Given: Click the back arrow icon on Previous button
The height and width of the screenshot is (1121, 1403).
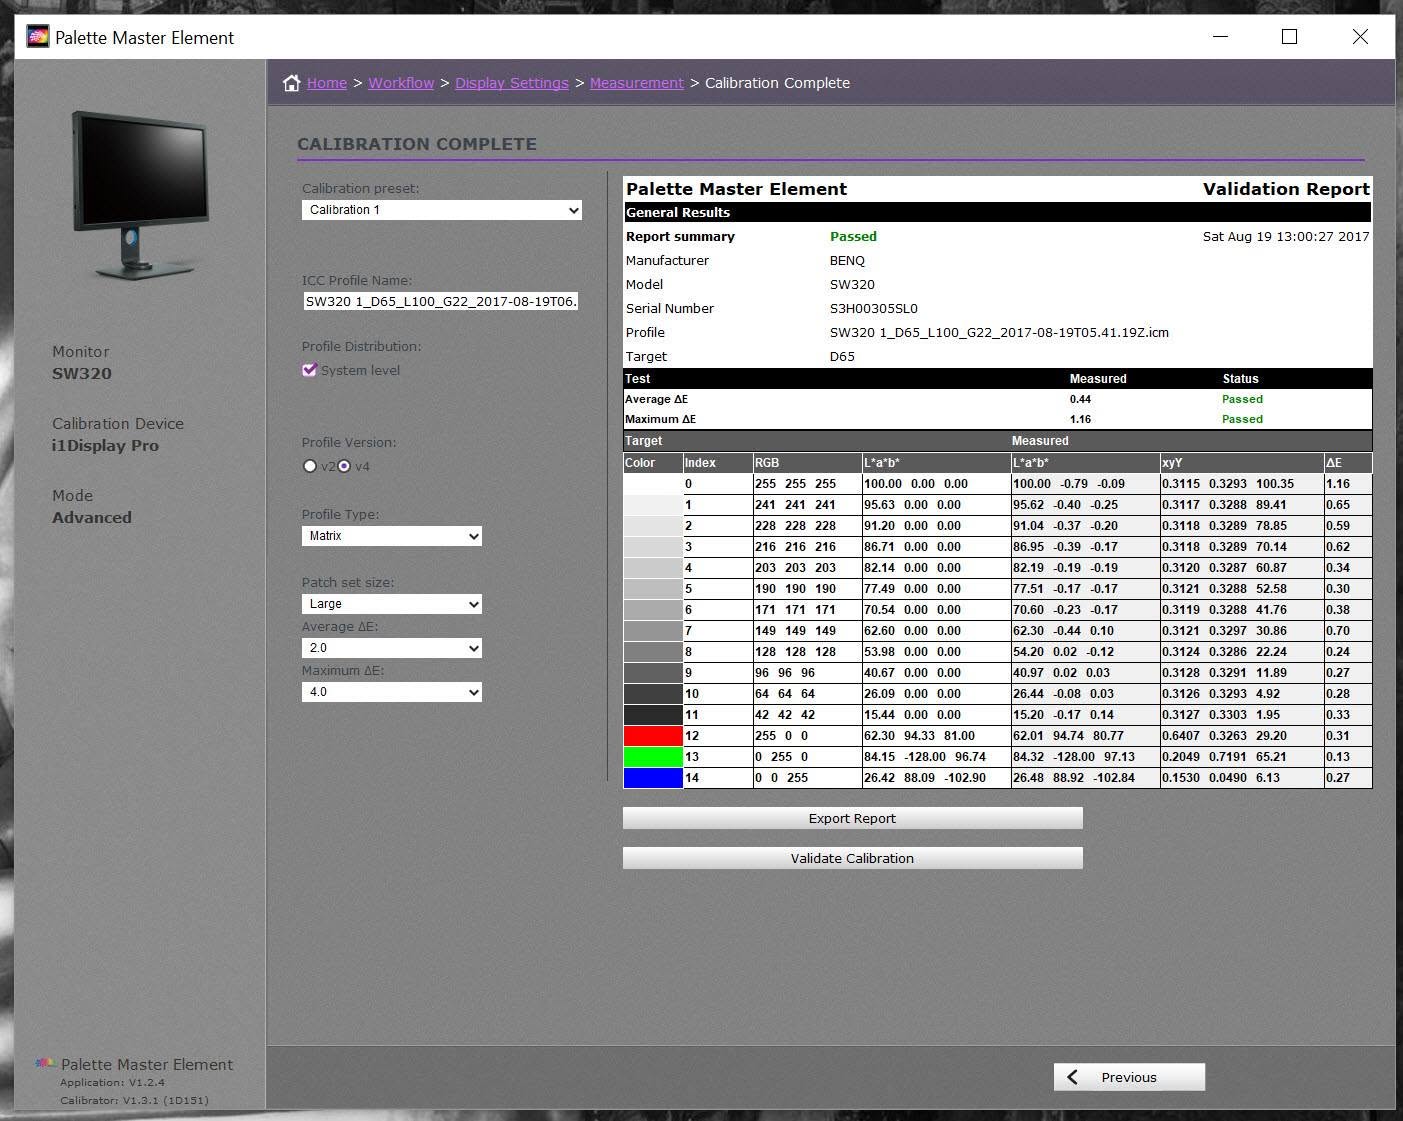Looking at the screenshot, I should tap(1073, 1077).
